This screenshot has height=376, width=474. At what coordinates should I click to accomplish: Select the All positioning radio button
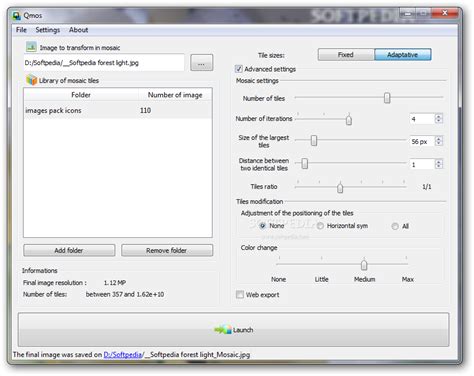(x=395, y=226)
